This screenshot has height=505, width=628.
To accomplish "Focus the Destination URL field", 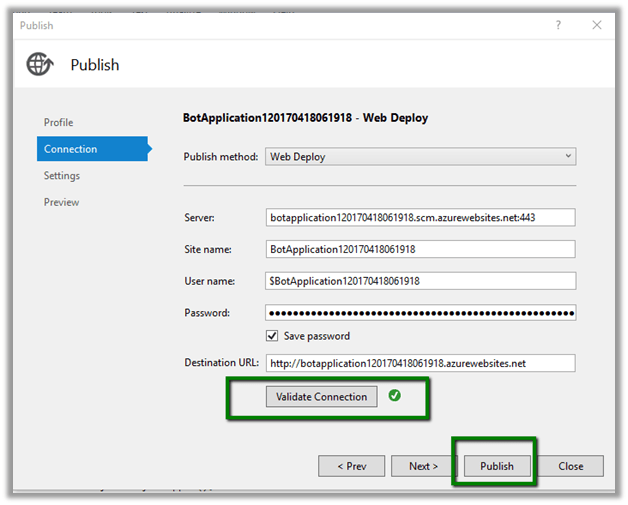I will (420, 363).
